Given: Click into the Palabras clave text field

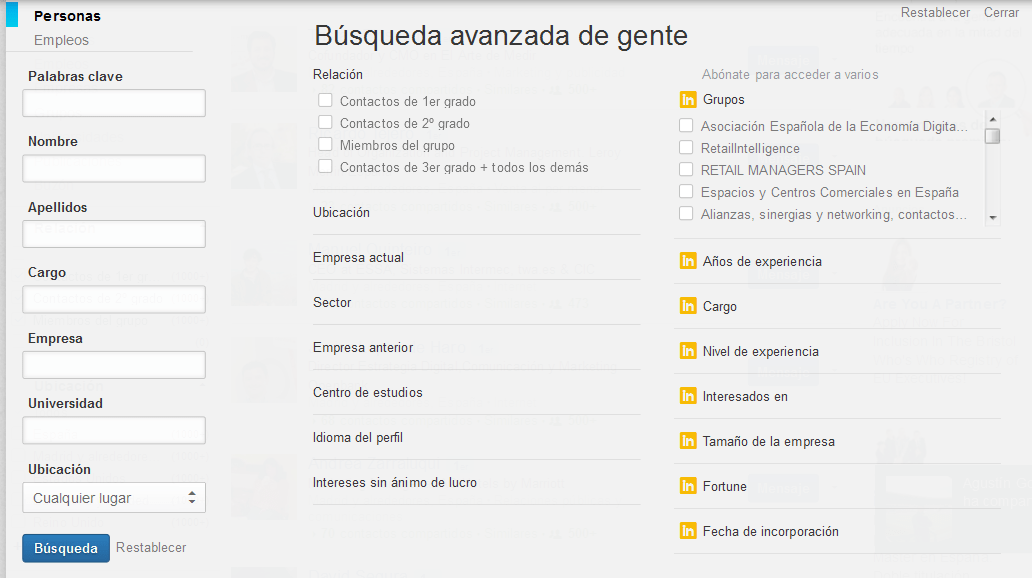Looking at the screenshot, I should coord(114,103).
